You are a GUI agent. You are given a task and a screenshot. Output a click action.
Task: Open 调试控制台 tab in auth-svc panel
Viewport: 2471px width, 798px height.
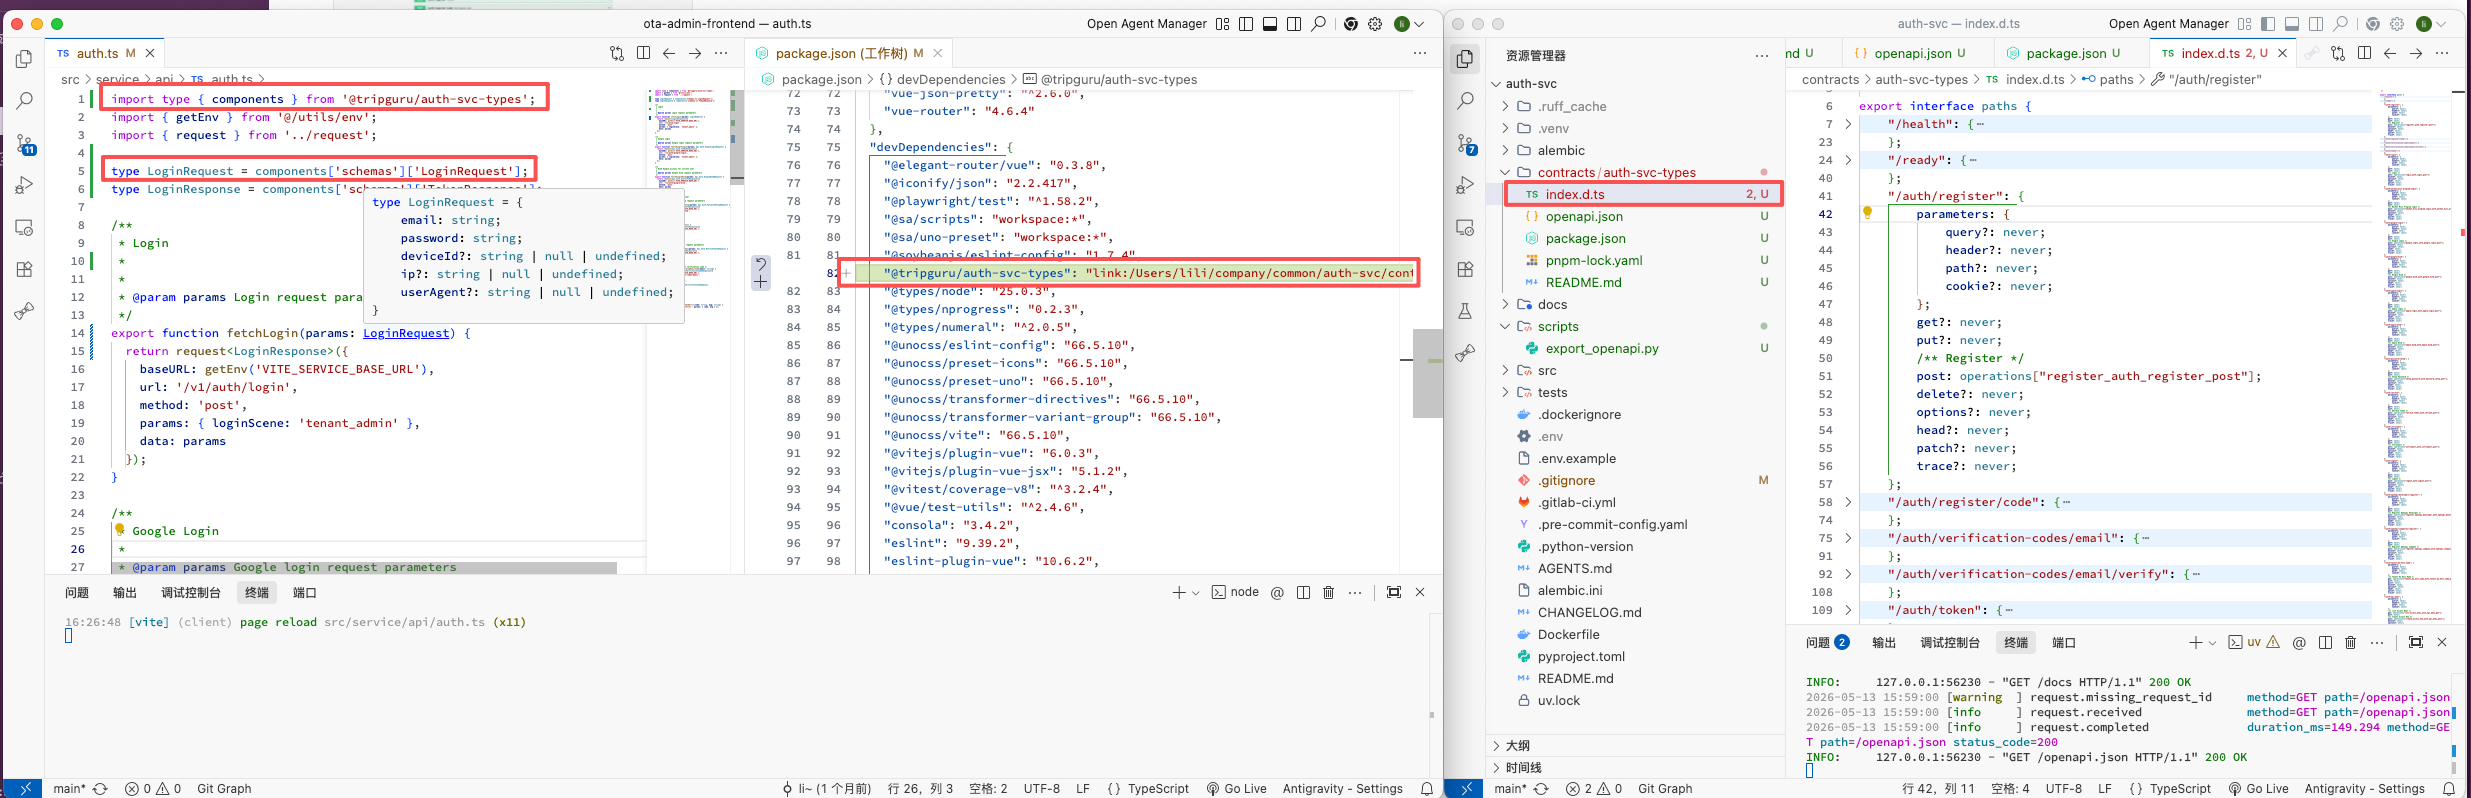tap(1950, 643)
